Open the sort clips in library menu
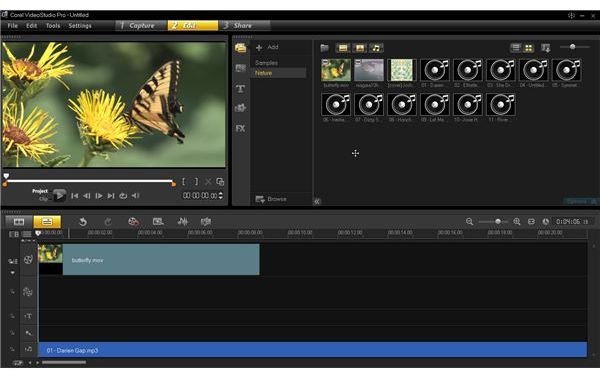This screenshot has height=370, width=600. (546, 48)
